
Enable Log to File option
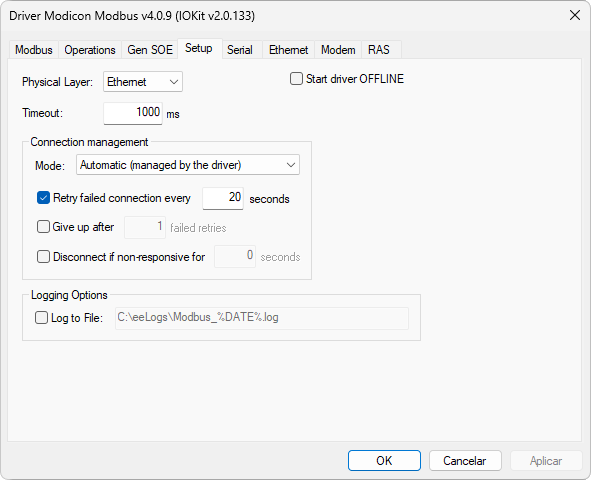(41, 318)
